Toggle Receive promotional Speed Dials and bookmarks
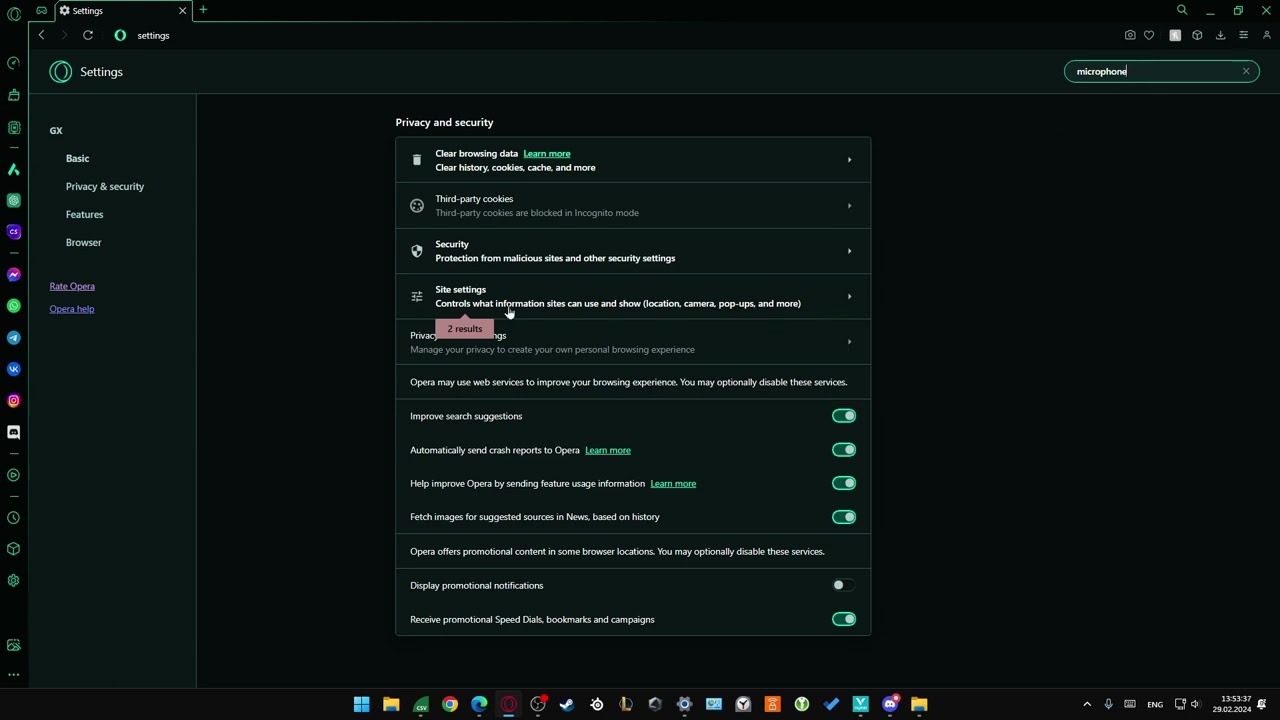This screenshot has height=720, width=1280. (844, 619)
